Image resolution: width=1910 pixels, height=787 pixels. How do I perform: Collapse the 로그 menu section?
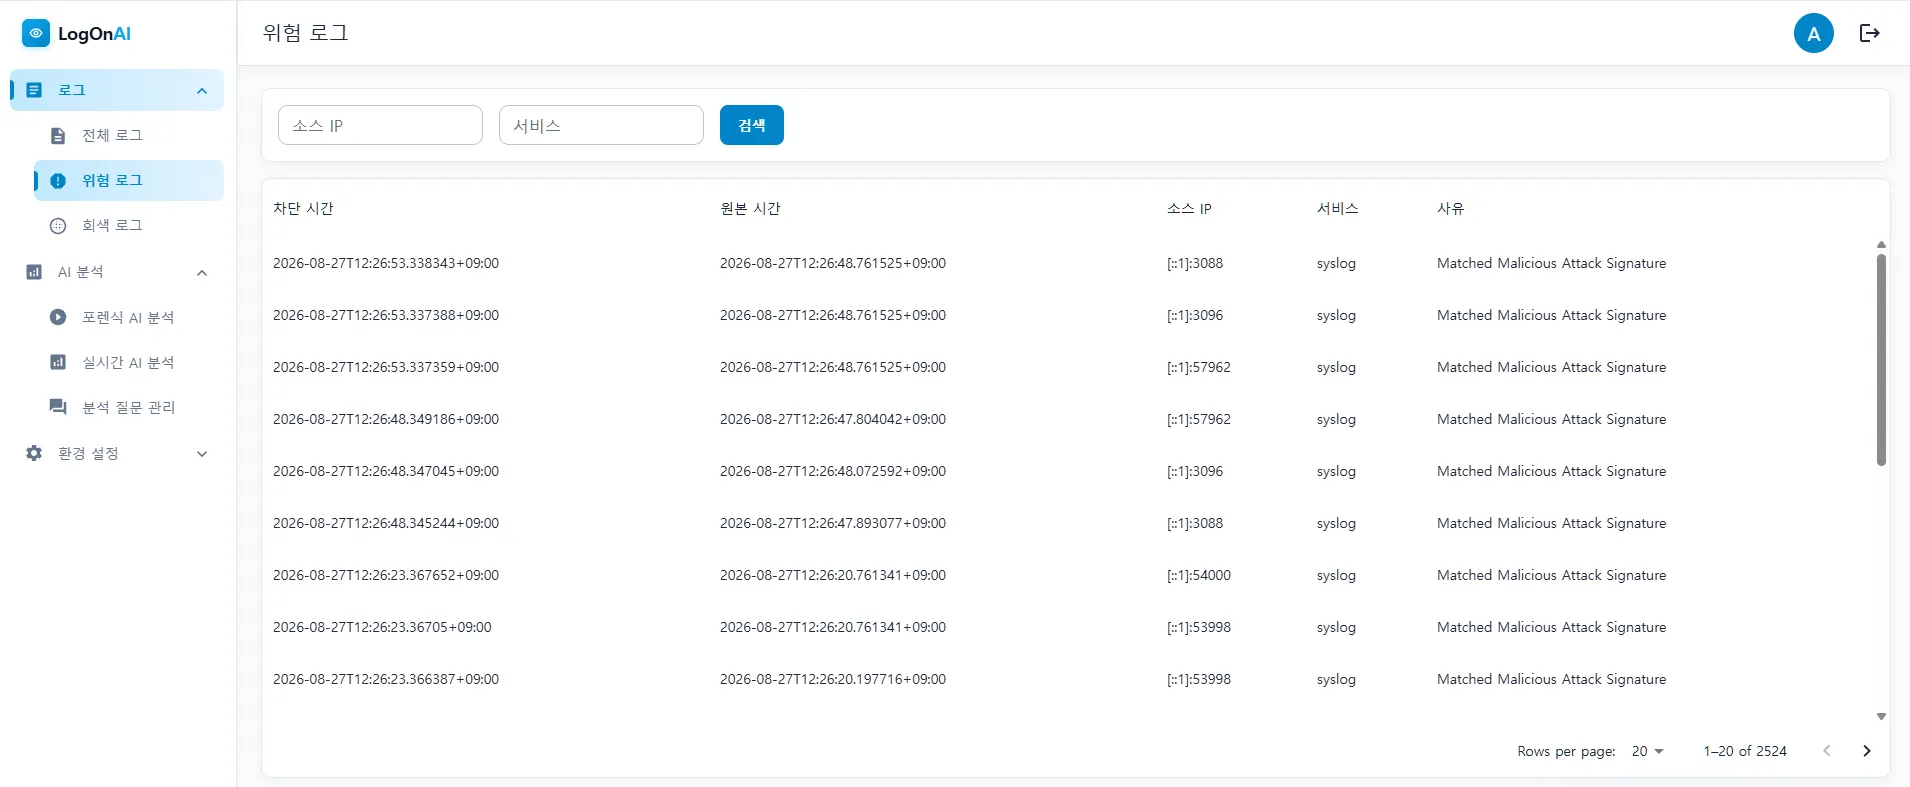click(x=202, y=91)
